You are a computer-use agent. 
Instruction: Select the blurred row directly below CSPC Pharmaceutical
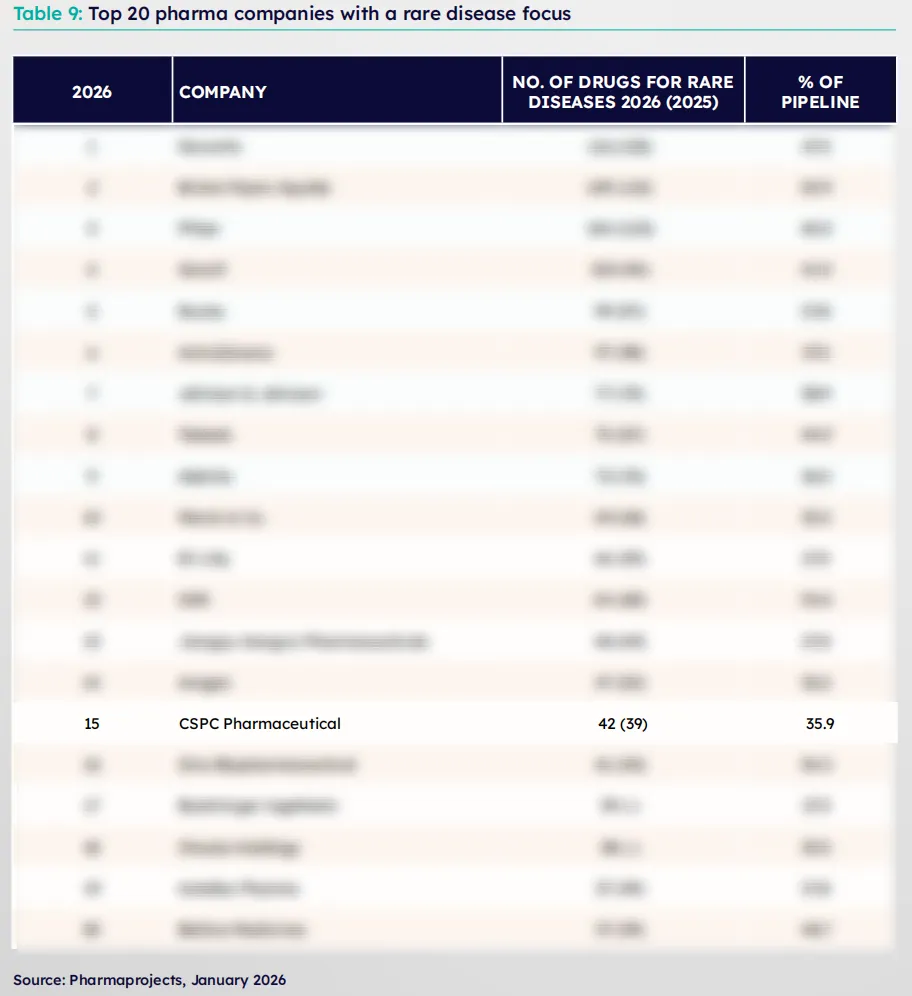tap(455, 765)
